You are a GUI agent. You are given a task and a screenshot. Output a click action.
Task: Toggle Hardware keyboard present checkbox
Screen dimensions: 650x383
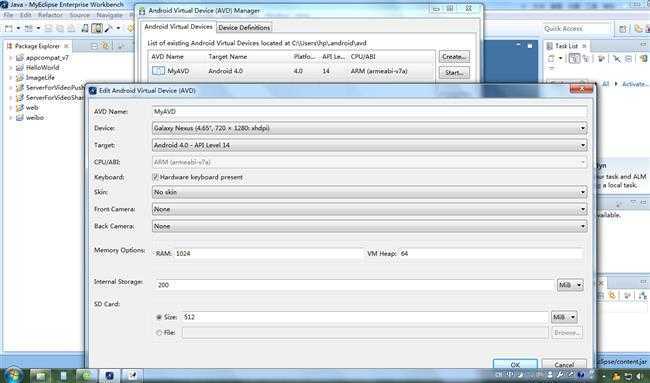155,177
